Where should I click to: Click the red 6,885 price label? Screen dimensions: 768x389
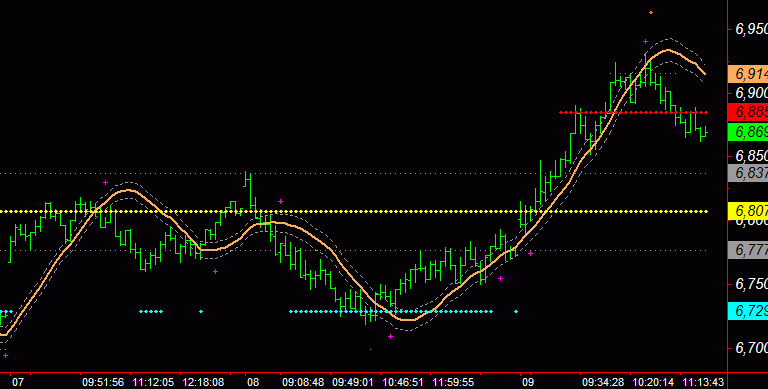click(748, 112)
